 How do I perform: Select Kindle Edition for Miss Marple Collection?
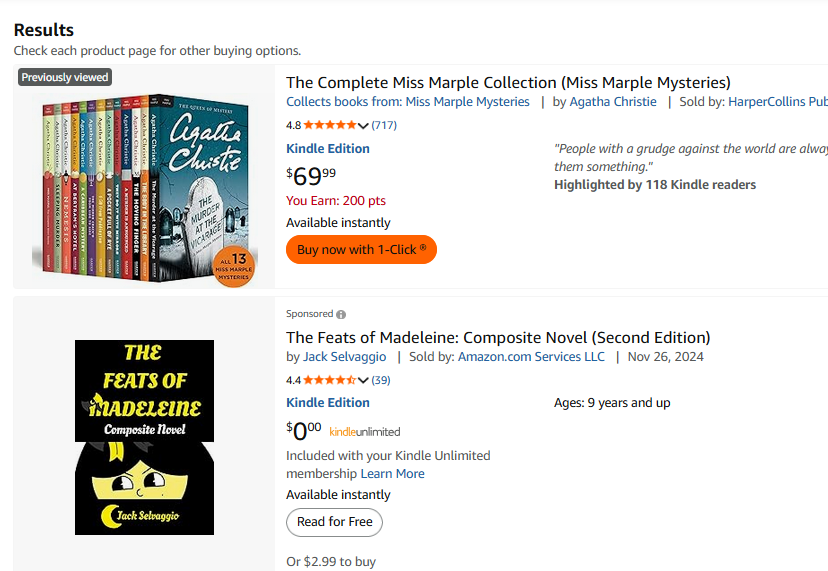point(328,148)
